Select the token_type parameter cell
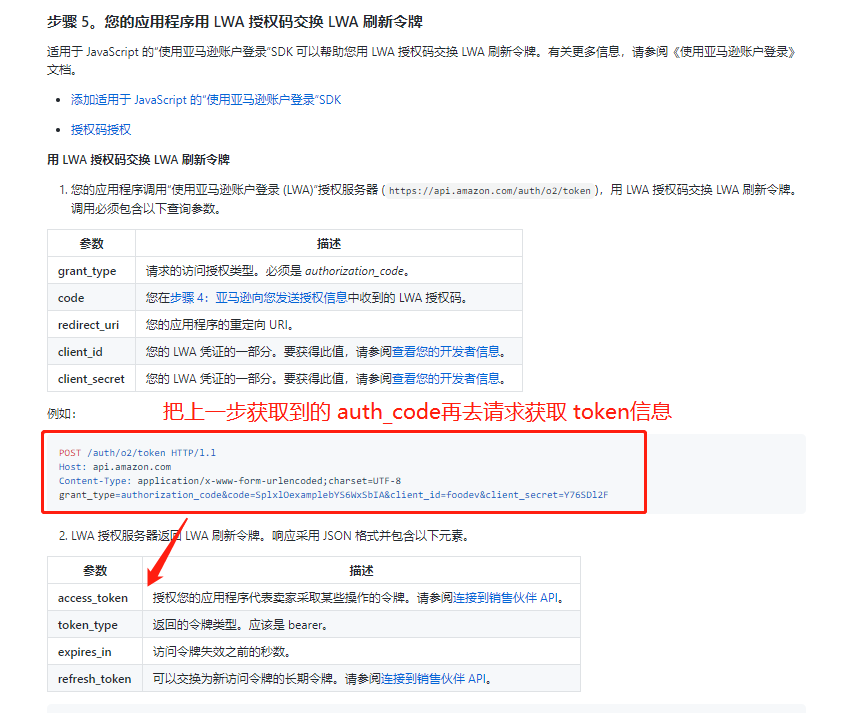 point(91,625)
